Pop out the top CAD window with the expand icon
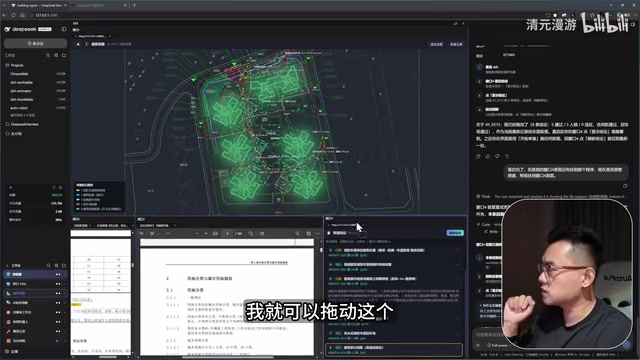The width and height of the screenshot is (640, 360). [x=456, y=24]
